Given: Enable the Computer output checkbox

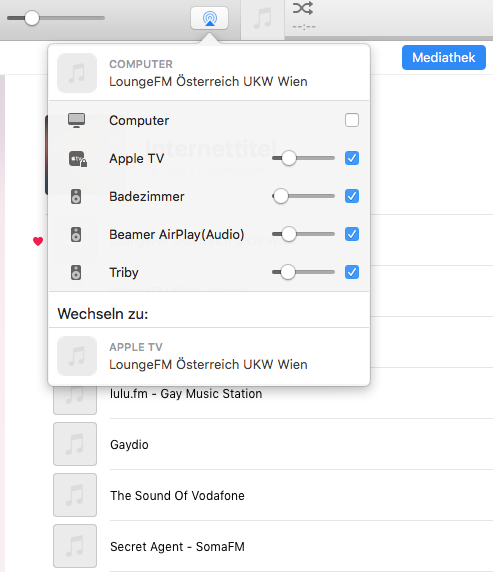Looking at the screenshot, I should click(x=352, y=120).
